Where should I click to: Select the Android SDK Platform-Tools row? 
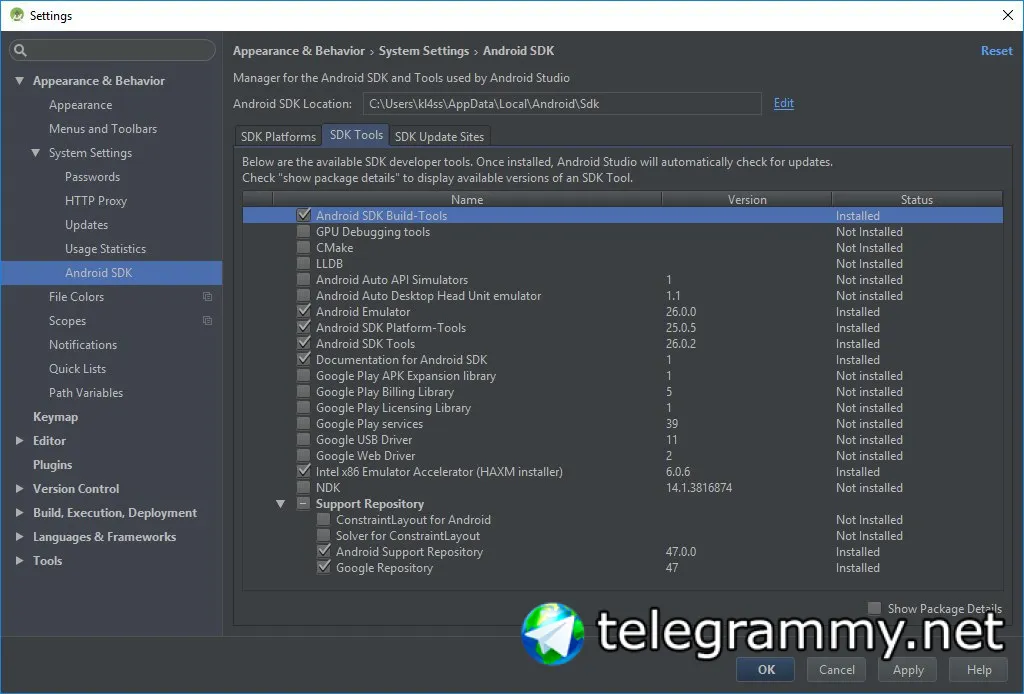622,328
